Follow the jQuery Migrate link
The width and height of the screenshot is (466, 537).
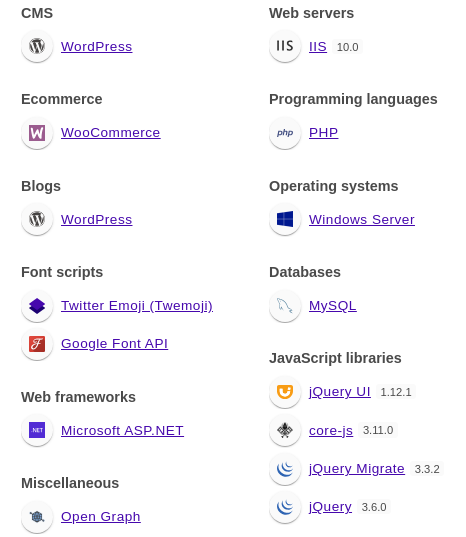(356, 469)
